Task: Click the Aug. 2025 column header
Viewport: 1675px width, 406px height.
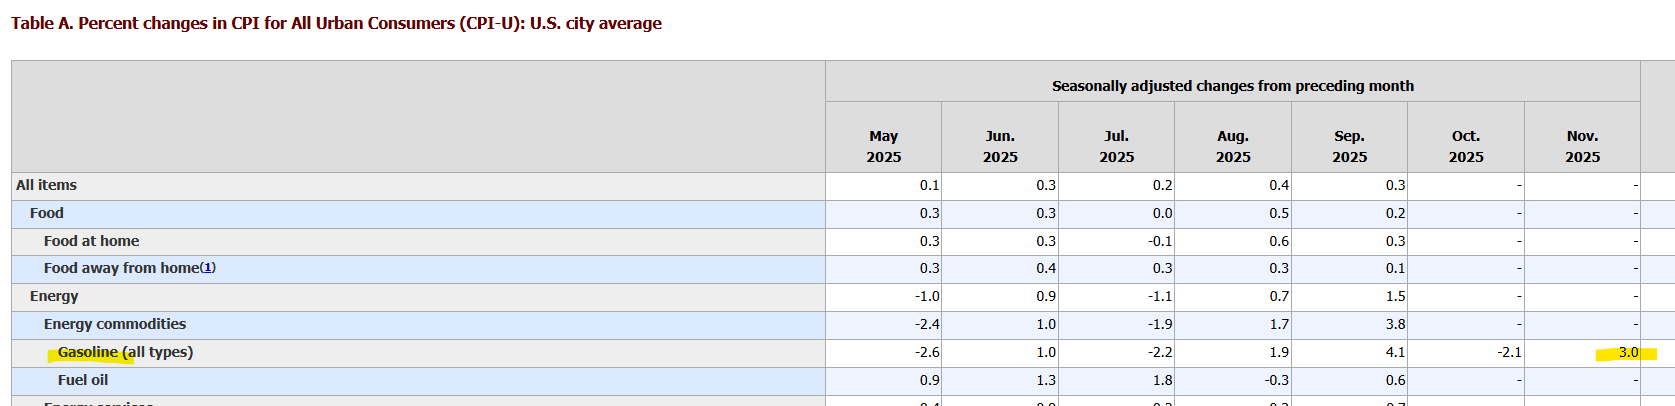Action: tap(1233, 146)
